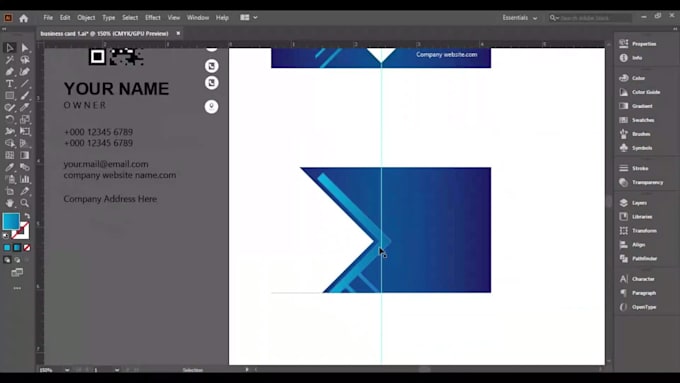Close the business card document tab
The width and height of the screenshot is (680, 383).
(178, 33)
